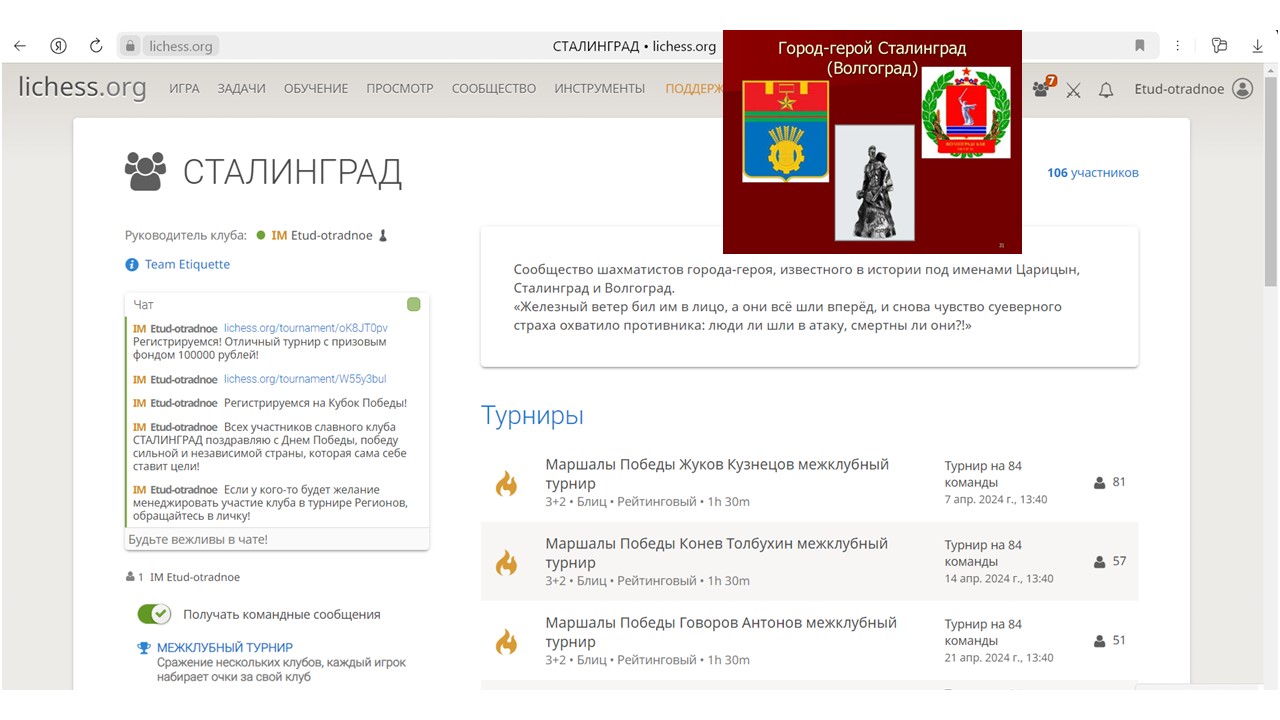Reload the lichess page
1280x720 pixels.
[x=96, y=46]
